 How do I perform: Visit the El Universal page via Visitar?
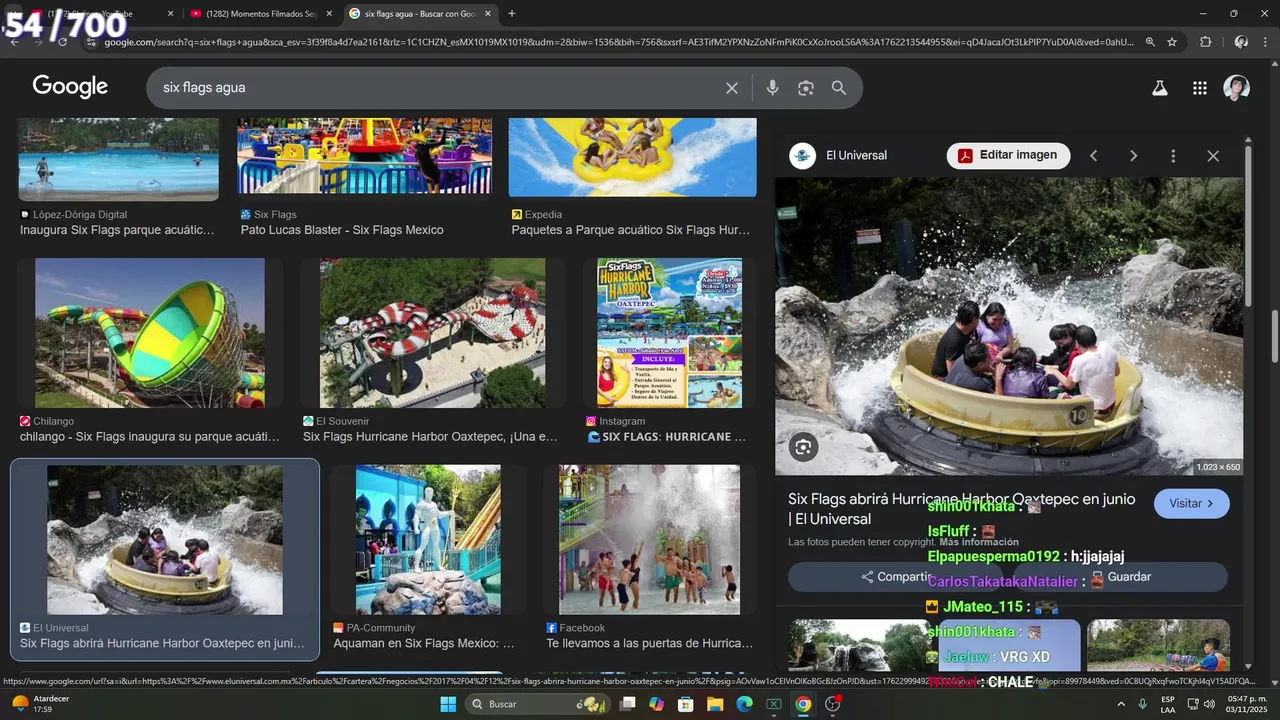pyautogui.click(x=1191, y=503)
